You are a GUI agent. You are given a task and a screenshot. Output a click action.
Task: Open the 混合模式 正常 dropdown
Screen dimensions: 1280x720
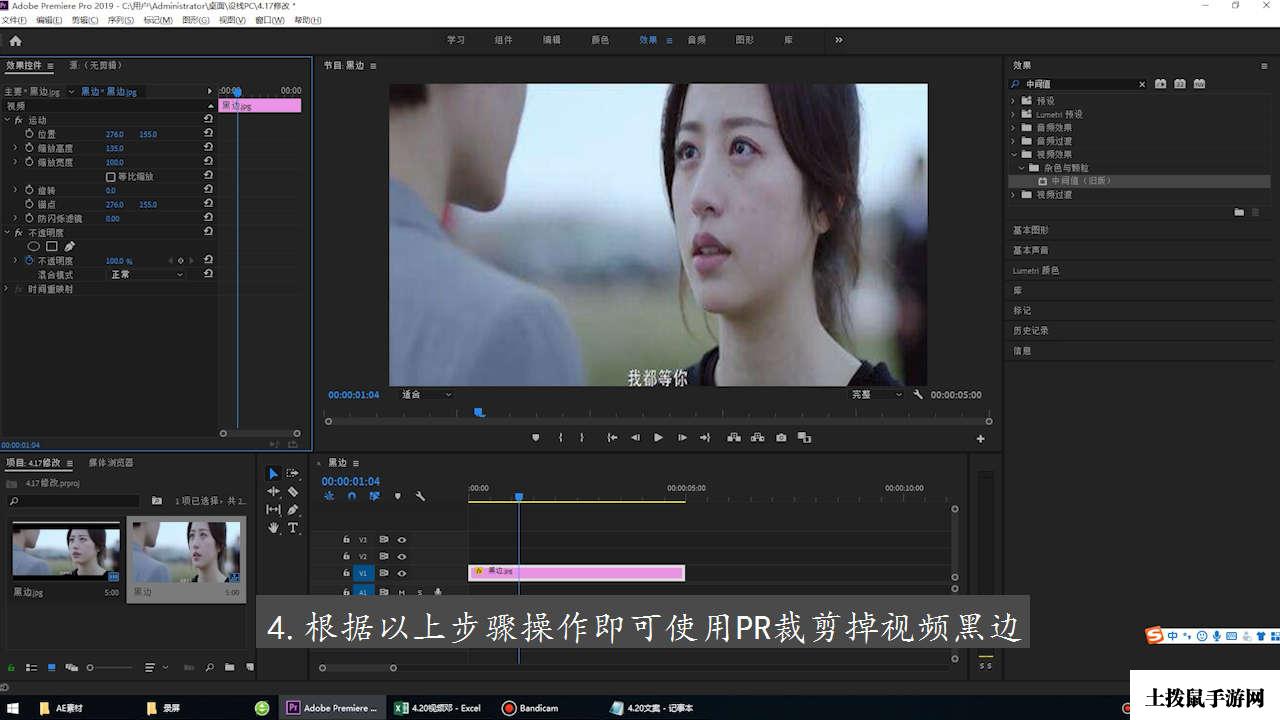tap(146, 274)
